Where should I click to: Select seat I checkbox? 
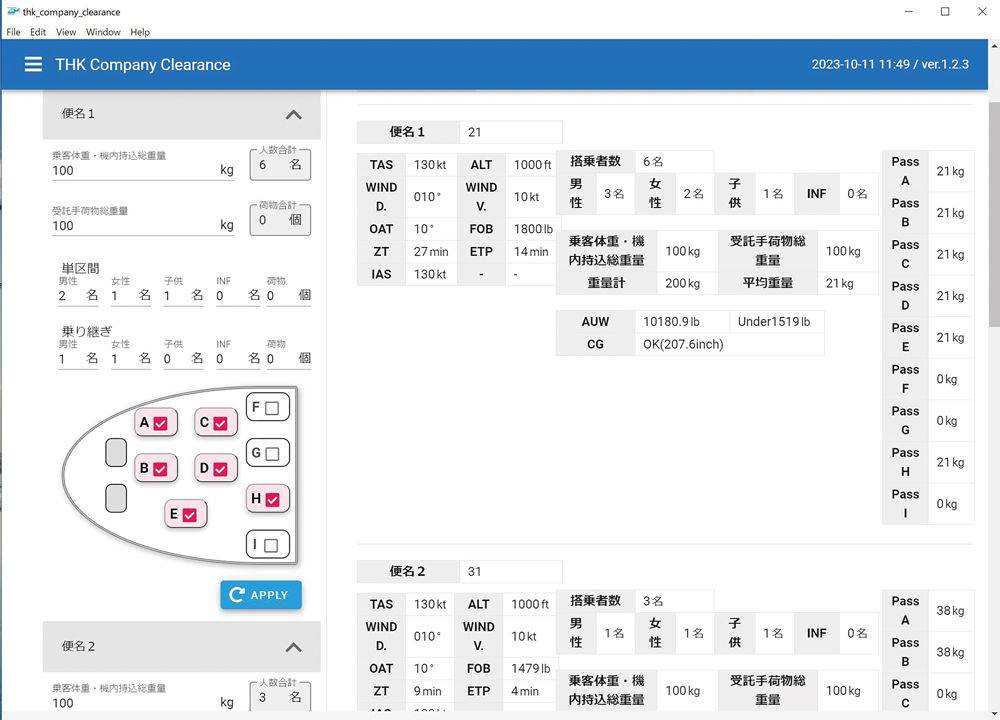coord(271,545)
